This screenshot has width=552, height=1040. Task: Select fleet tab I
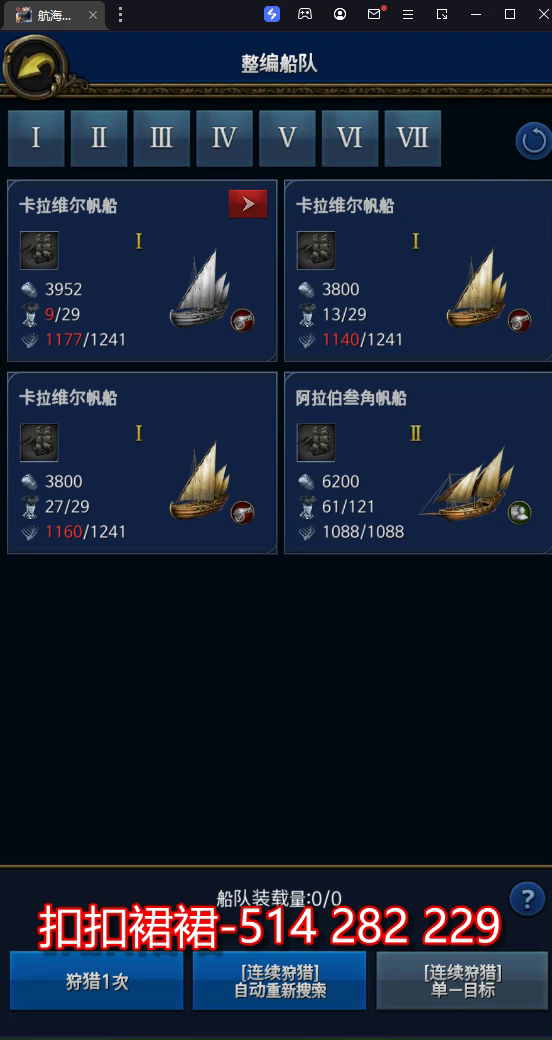[36, 138]
